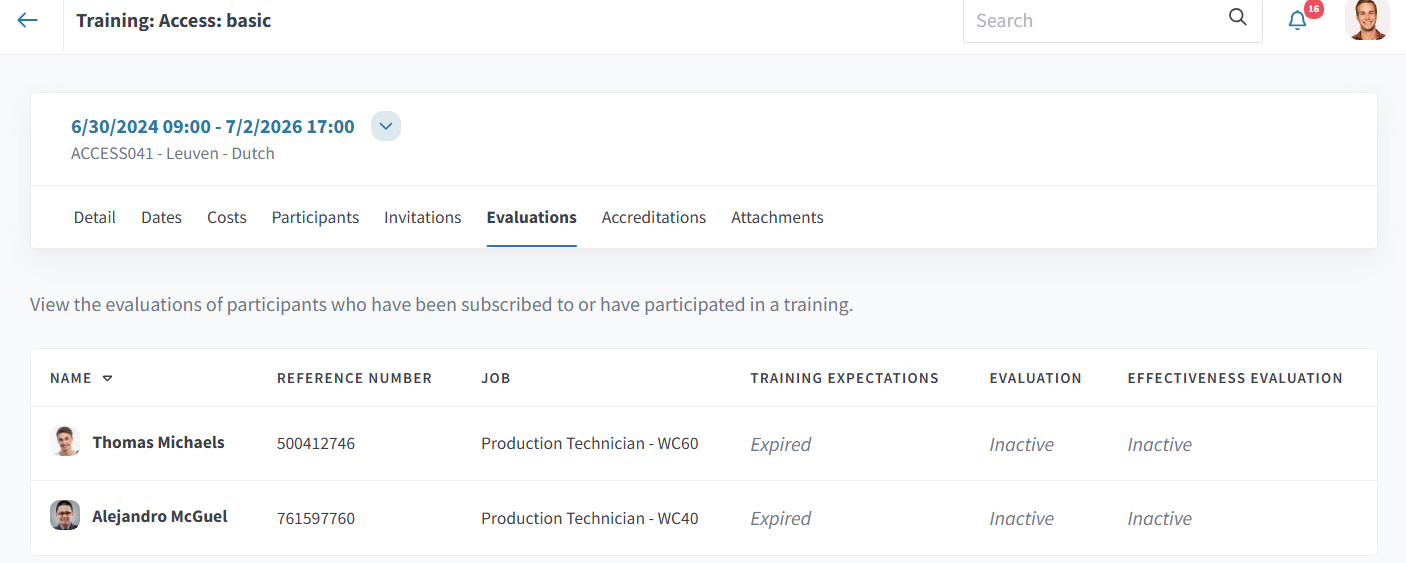Open the Accreditations tab

[654, 217]
